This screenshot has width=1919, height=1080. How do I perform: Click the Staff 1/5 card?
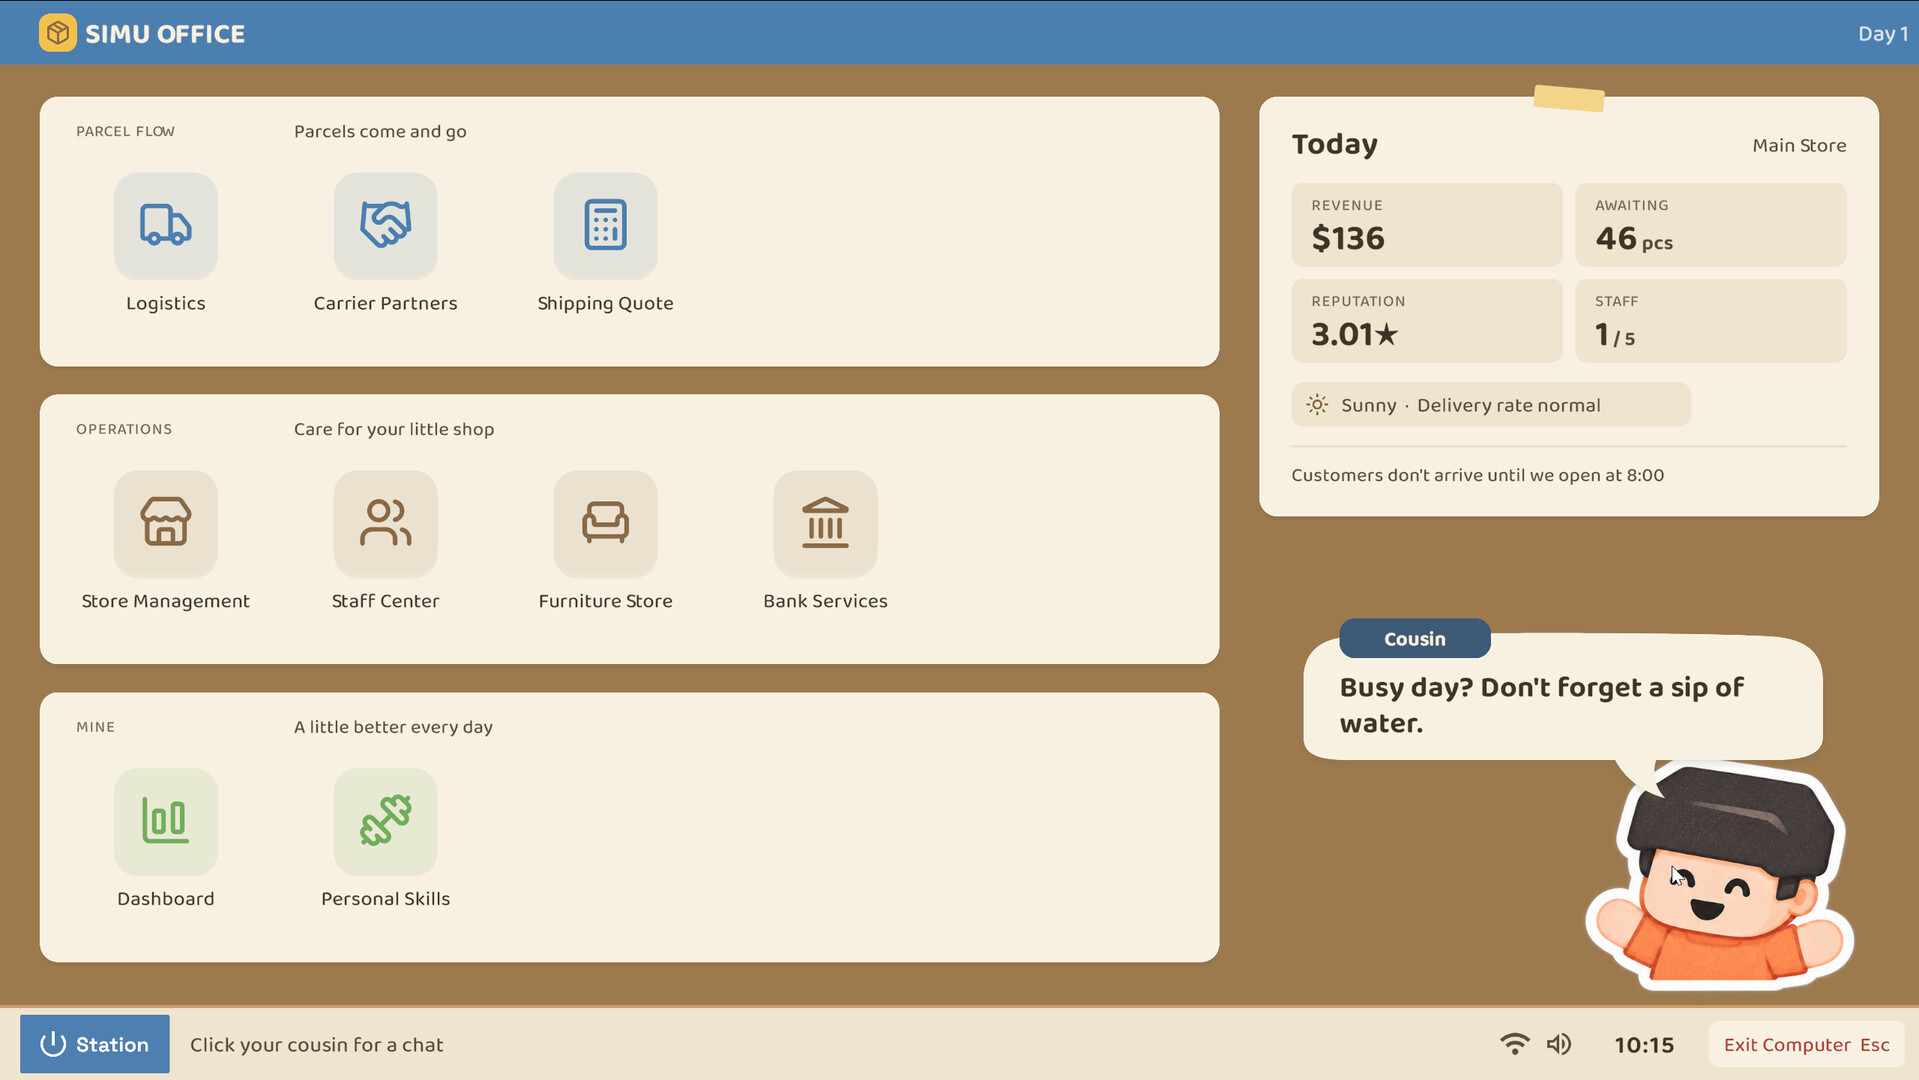click(1711, 321)
